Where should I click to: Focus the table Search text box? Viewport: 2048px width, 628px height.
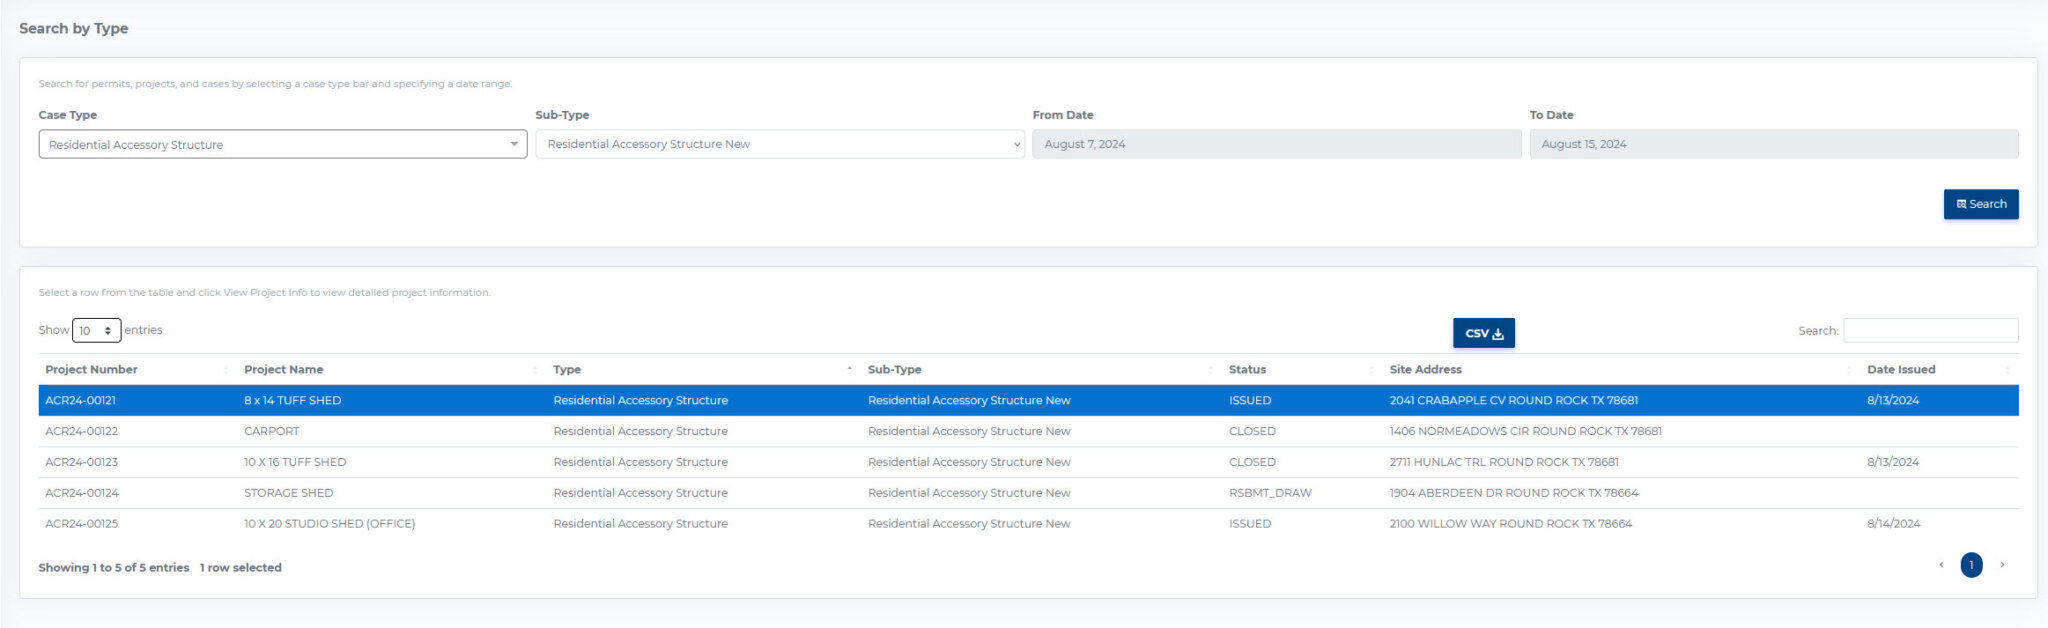click(1930, 331)
